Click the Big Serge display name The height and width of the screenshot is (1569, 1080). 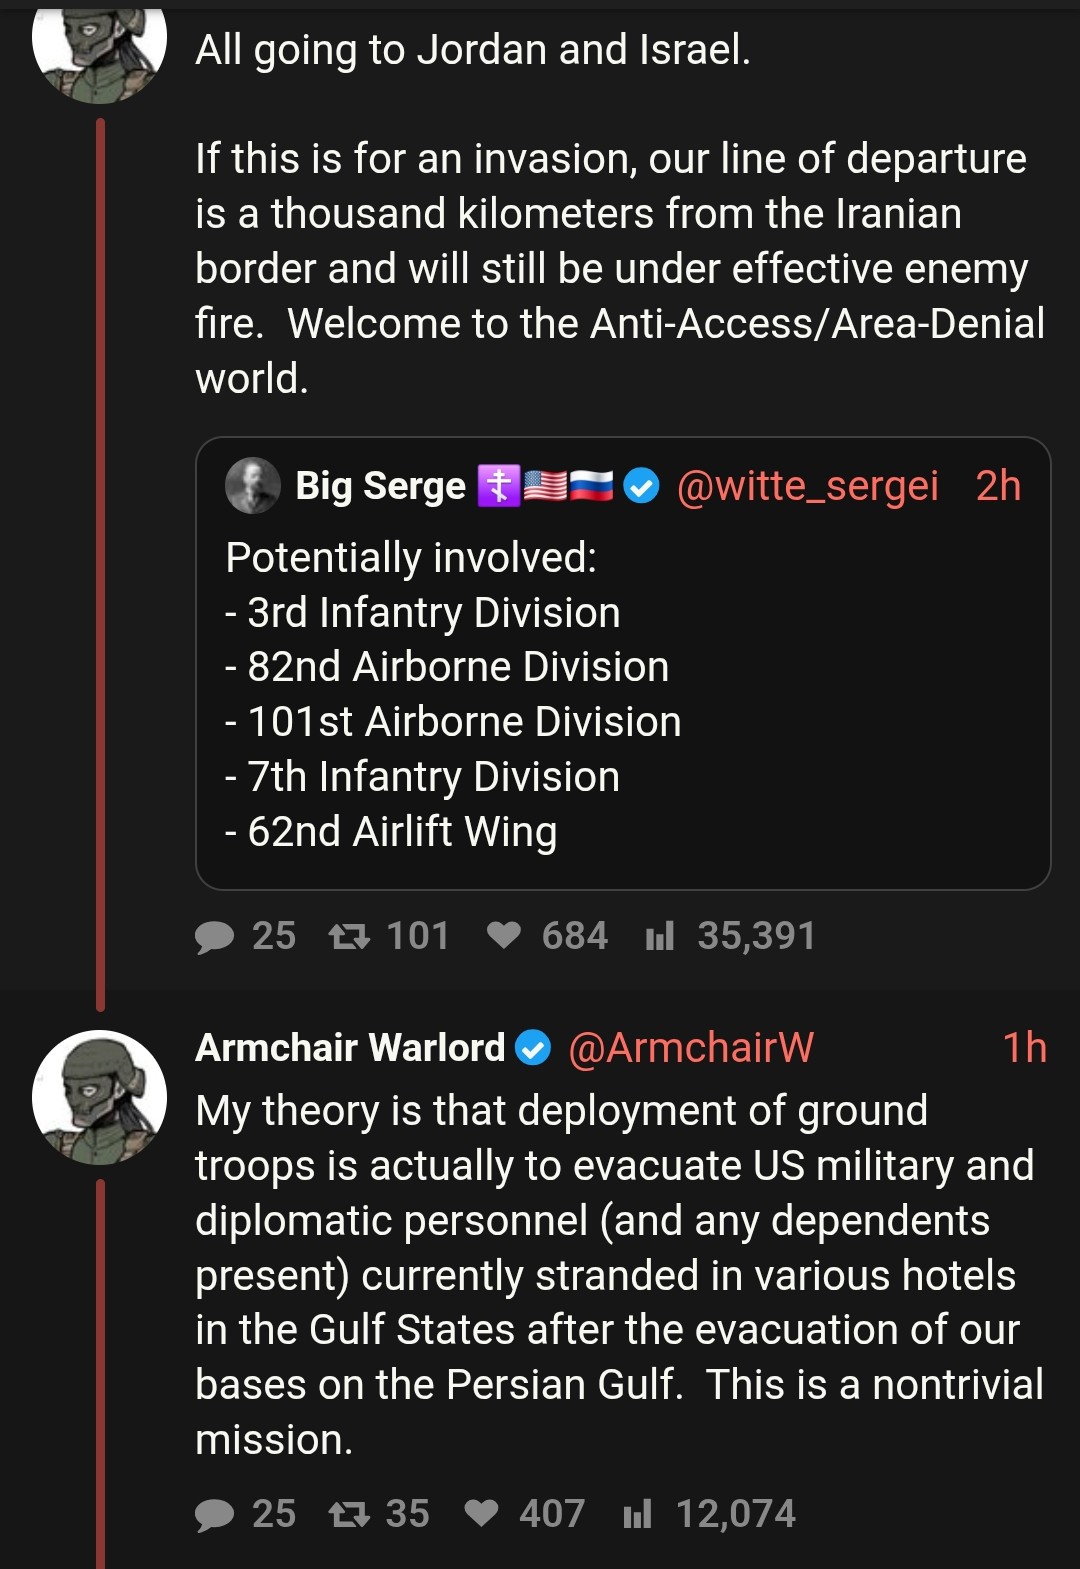click(380, 486)
